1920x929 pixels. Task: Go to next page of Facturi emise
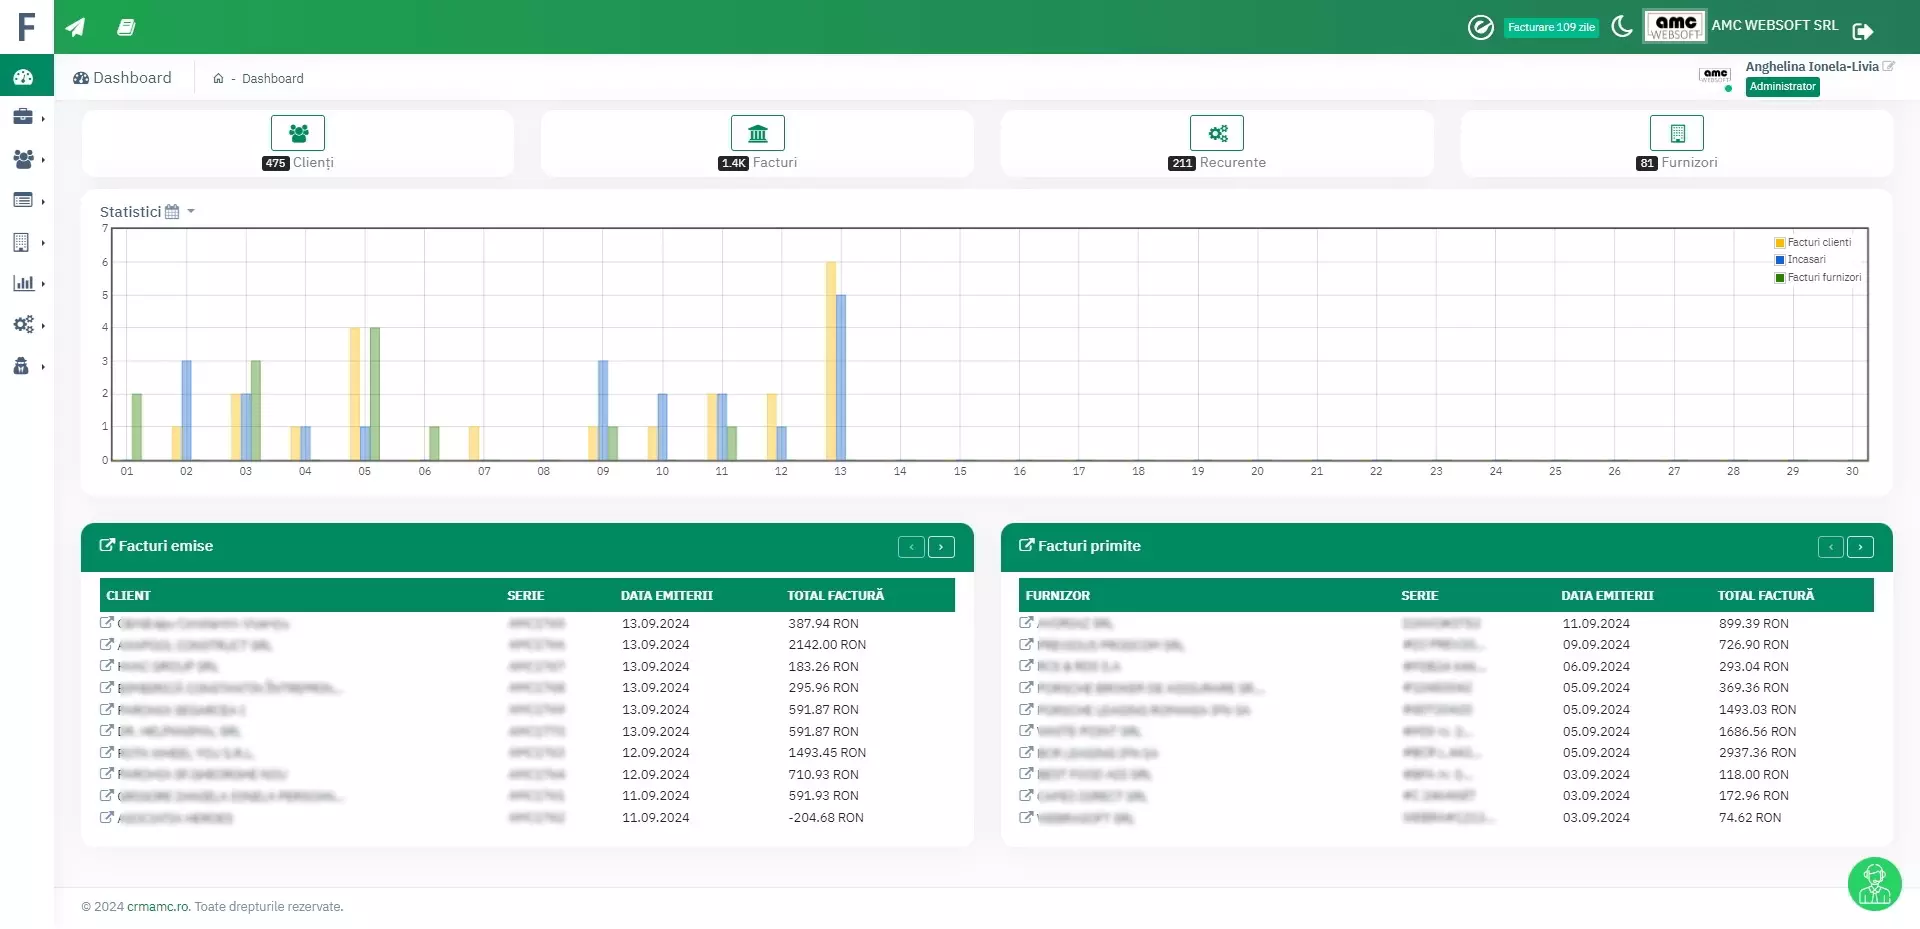pos(941,547)
